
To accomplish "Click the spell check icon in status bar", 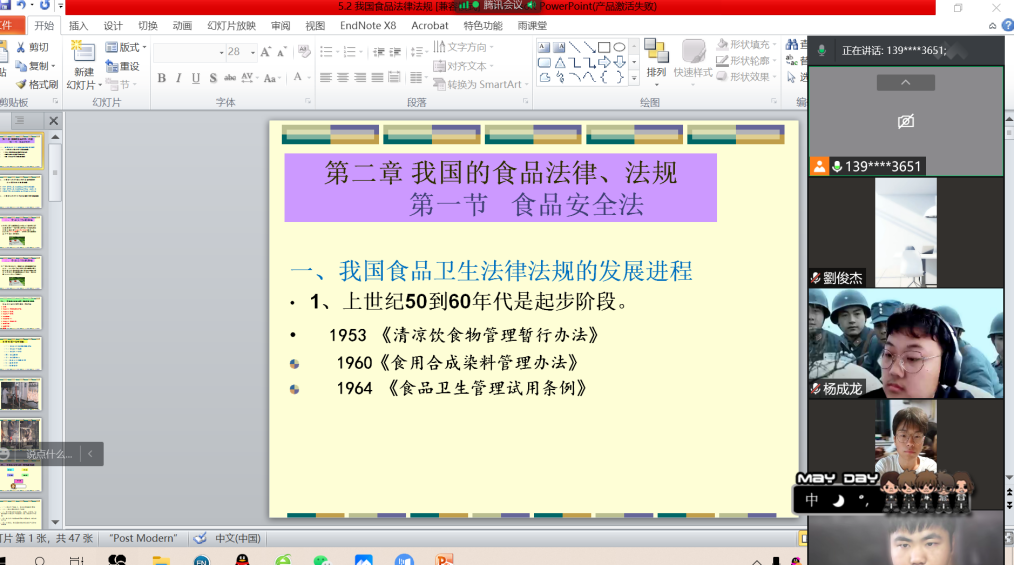I will [200, 538].
